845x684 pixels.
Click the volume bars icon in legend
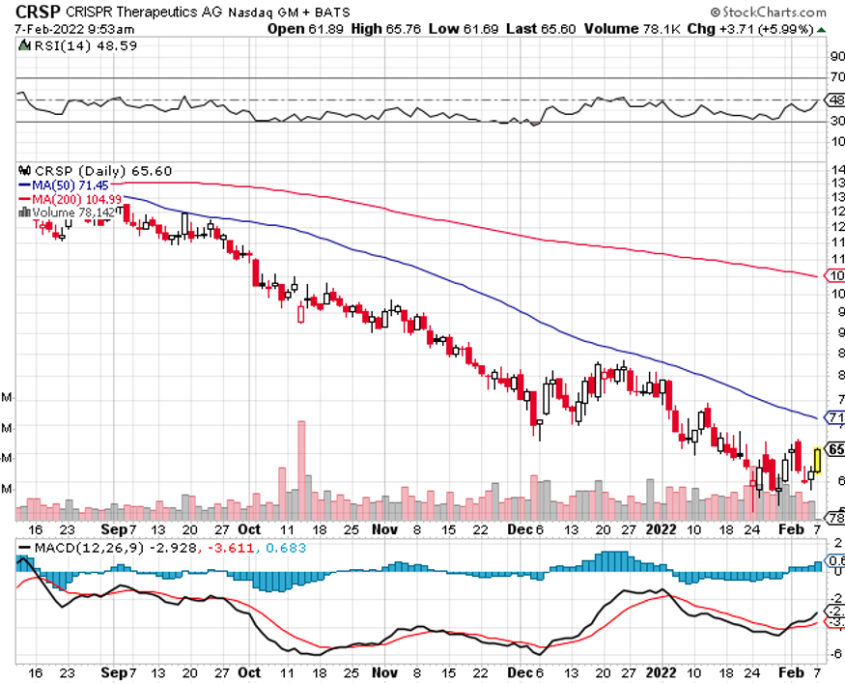point(24,212)
